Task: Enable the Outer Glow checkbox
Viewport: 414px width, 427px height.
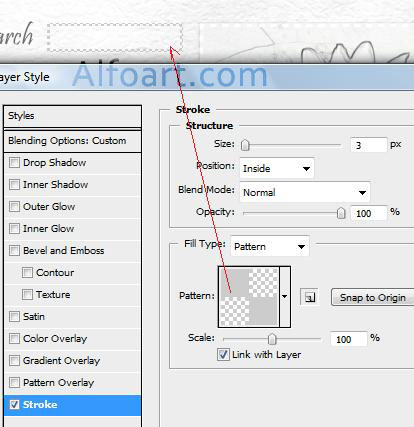Action: [x=14, y=207]
